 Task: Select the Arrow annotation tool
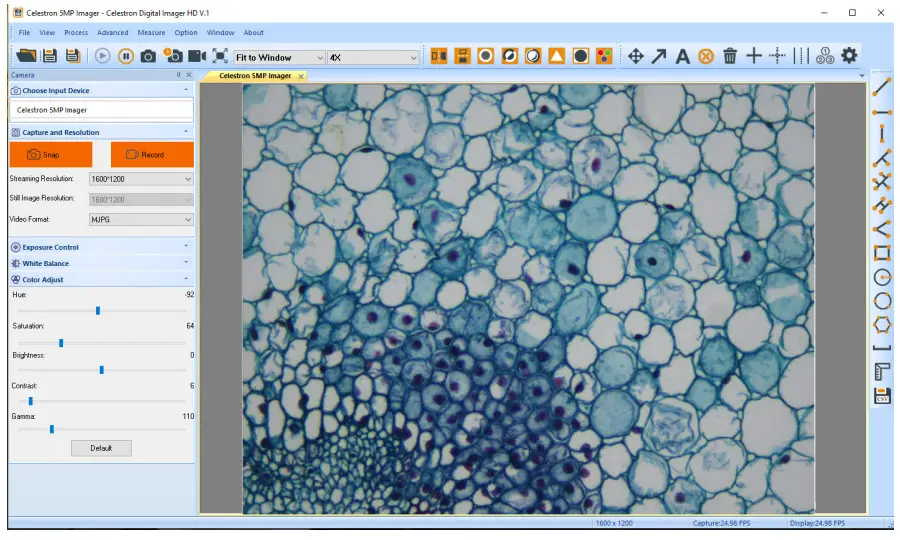click(659, 56)
